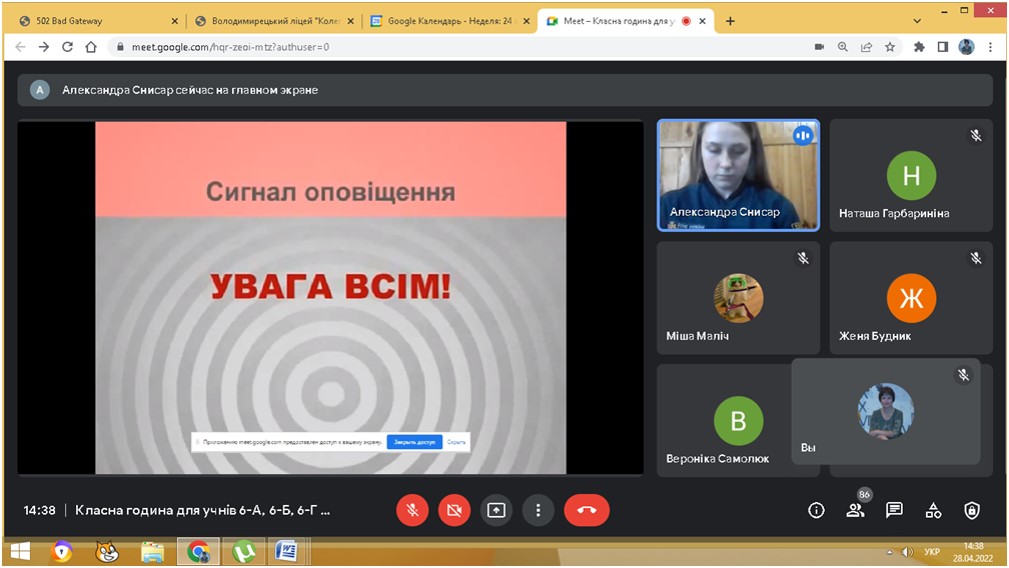Screen dimensions: 1009x568
Task: Open the chat with everyone panel
Action: (894, 510)
